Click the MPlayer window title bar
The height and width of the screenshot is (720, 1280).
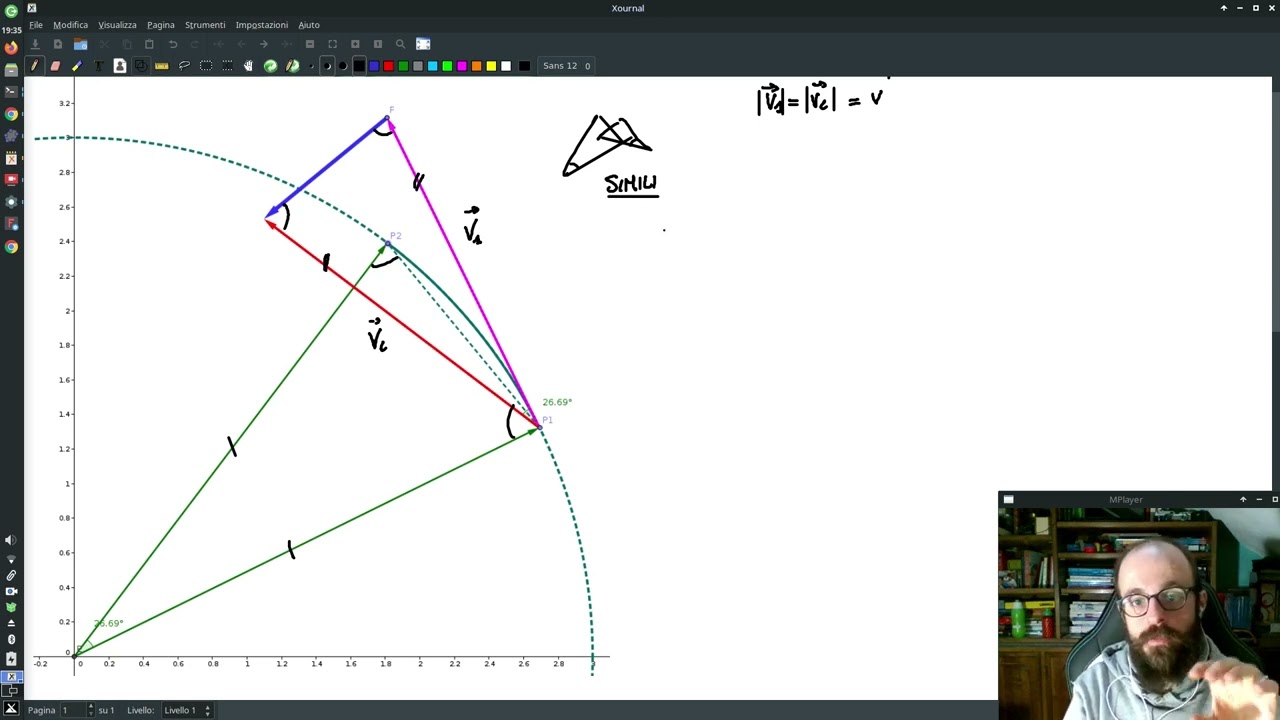click(x=1126, y=499)
